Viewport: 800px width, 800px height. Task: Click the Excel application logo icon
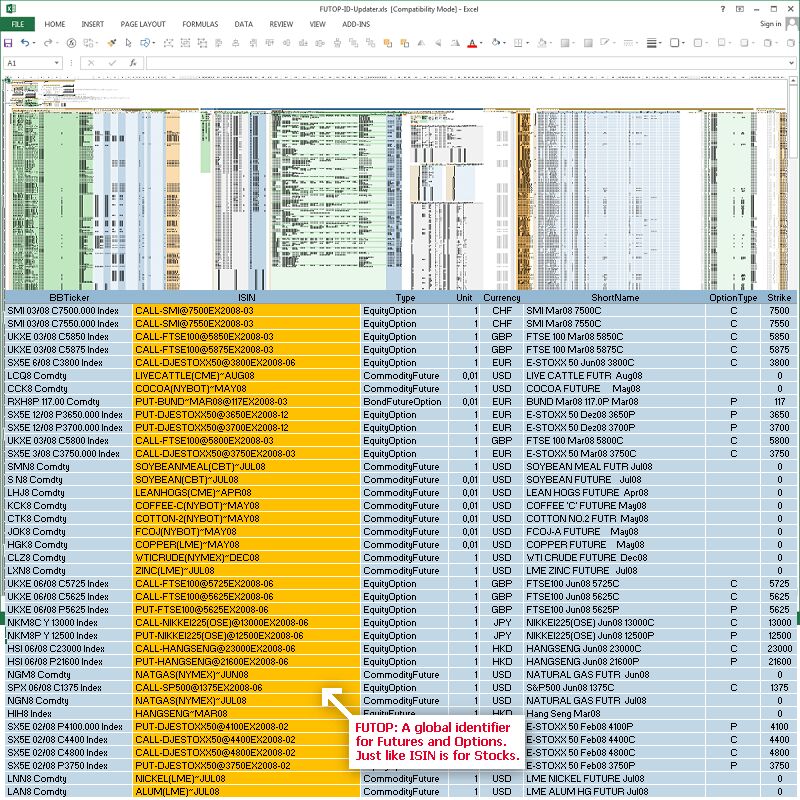click(10, 9)
